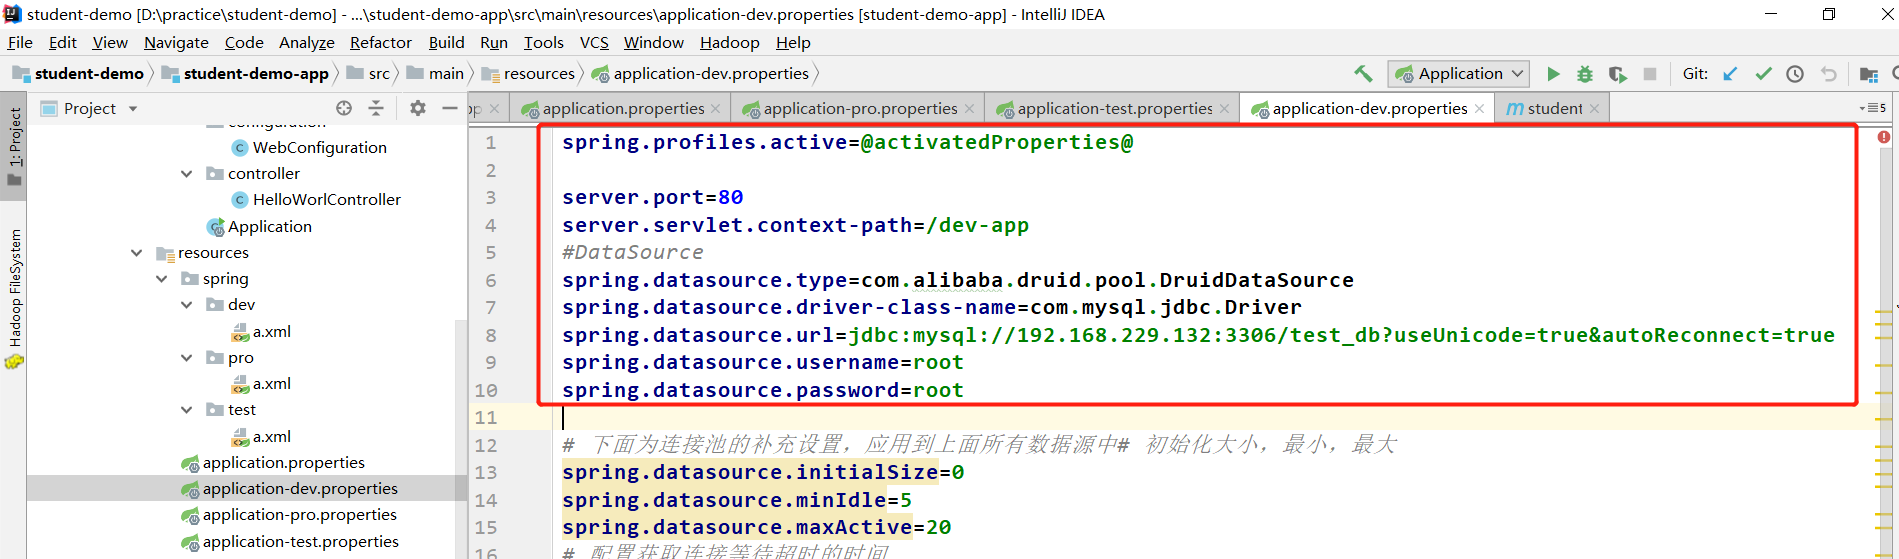Collapse the controller folder

[186, 173]
